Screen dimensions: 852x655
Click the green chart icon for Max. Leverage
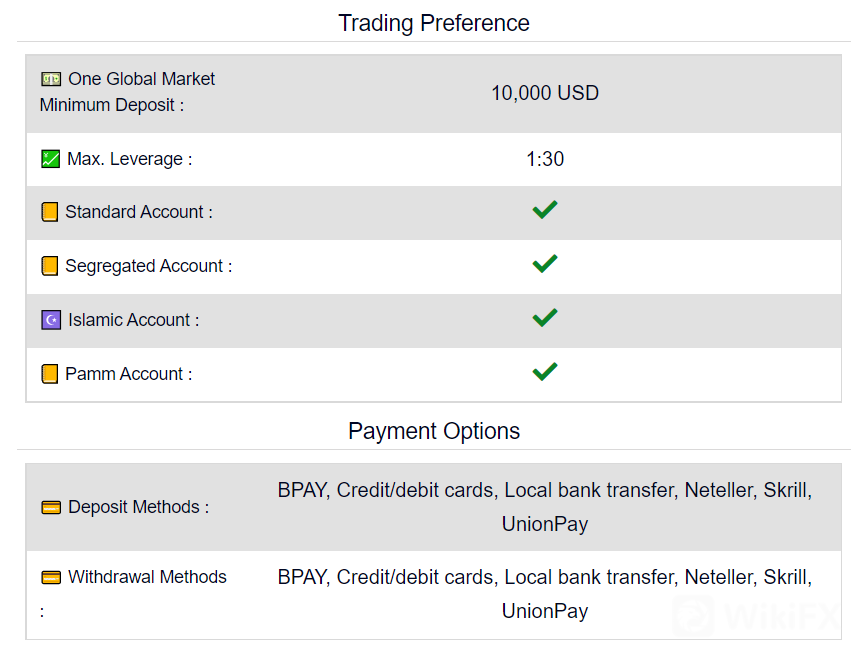(x=50, y=159)
